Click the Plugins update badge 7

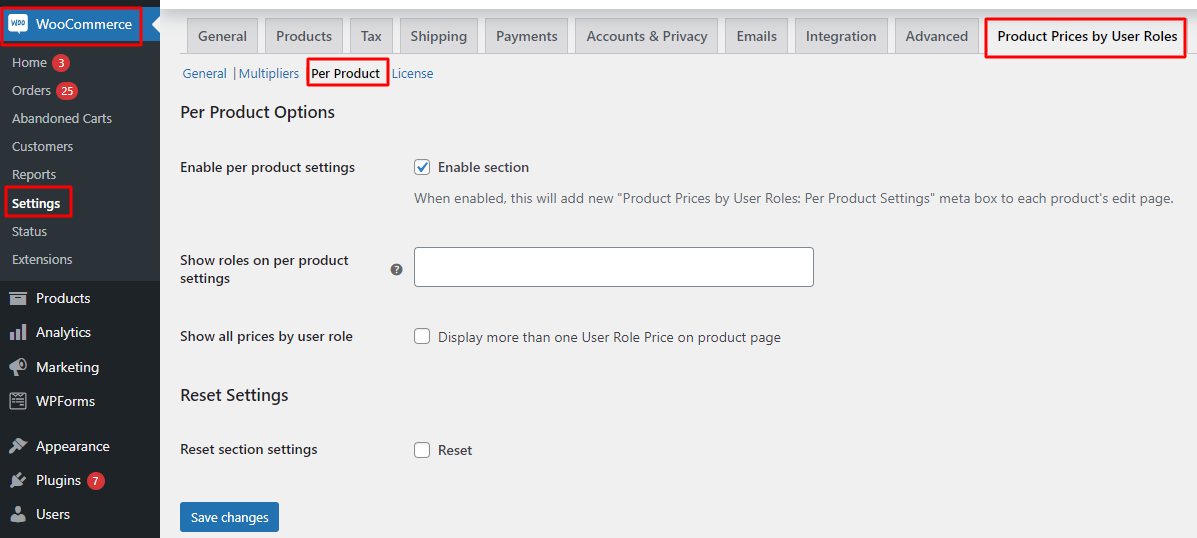click(x=95, y=481)
